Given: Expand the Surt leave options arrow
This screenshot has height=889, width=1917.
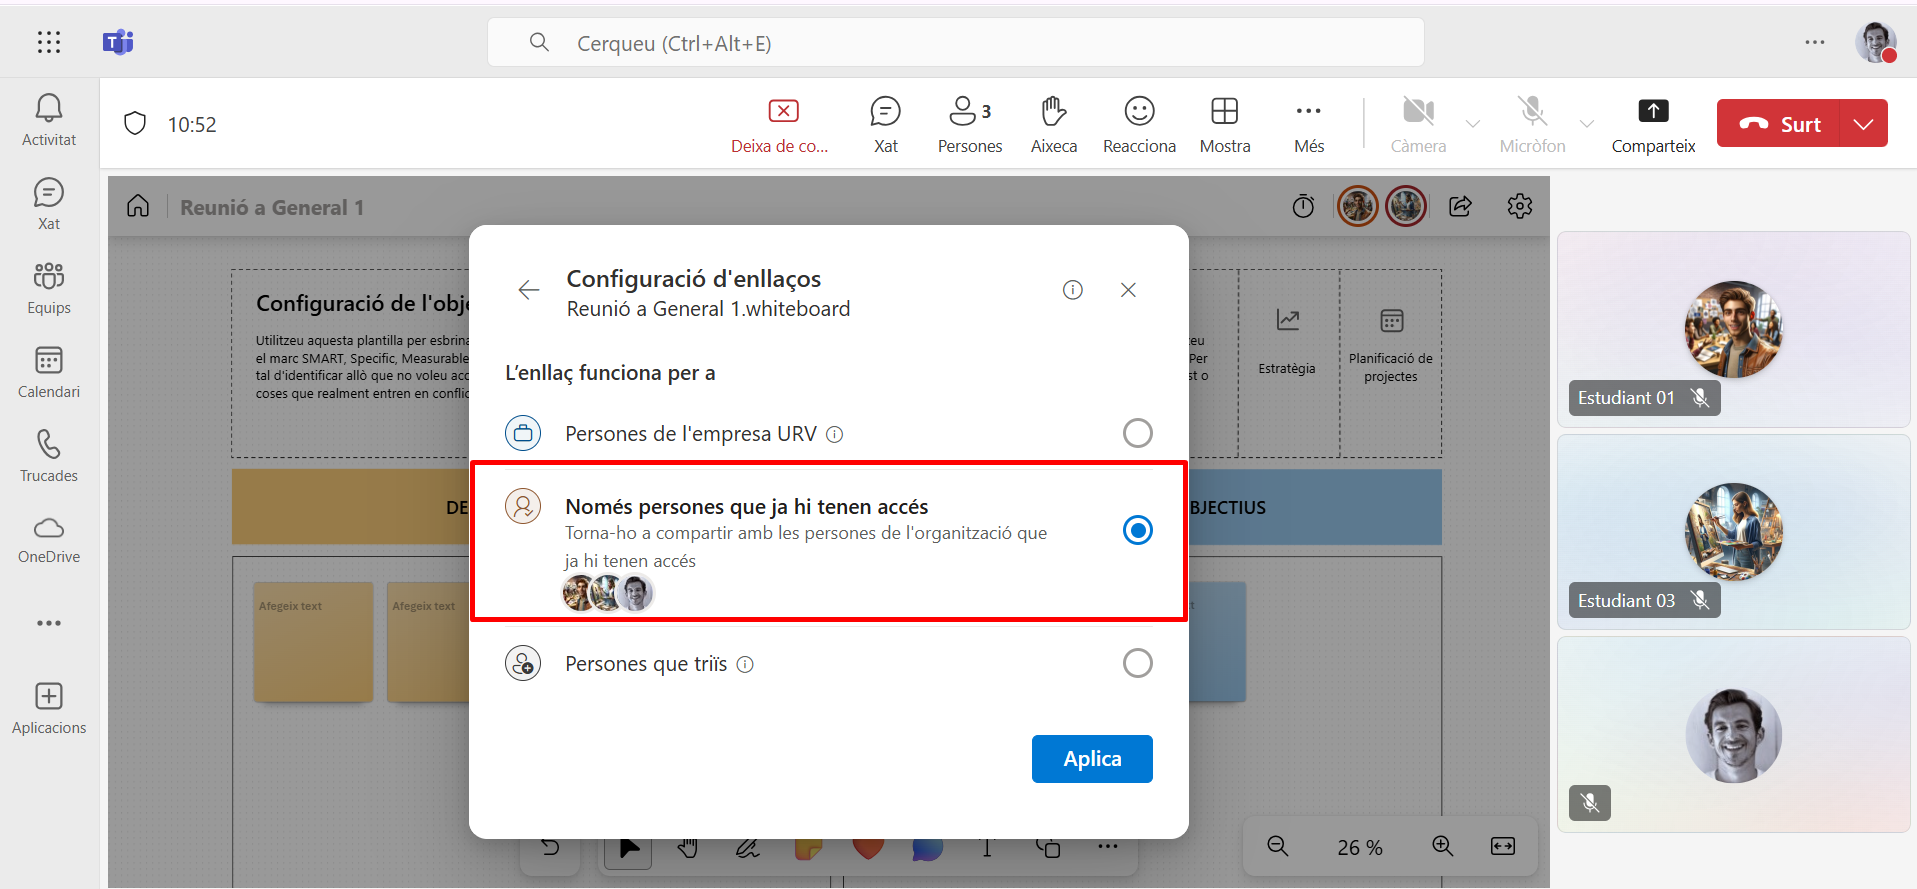Looking at the screenshot, I should 1863,124.
